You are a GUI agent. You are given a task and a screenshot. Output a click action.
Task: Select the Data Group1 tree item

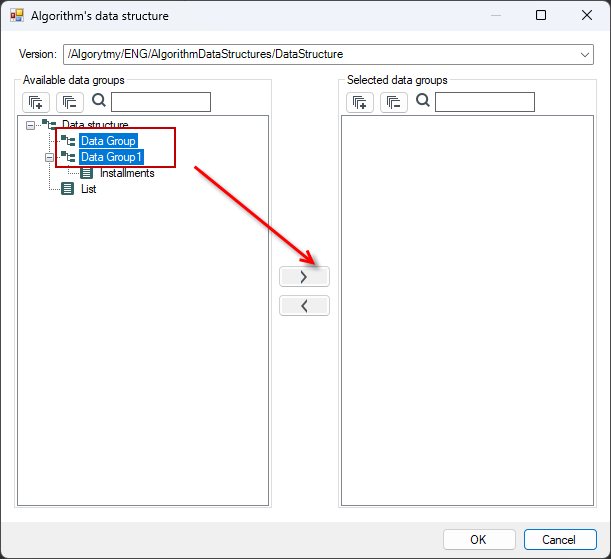pyautogui.click(x=111, y=157)
